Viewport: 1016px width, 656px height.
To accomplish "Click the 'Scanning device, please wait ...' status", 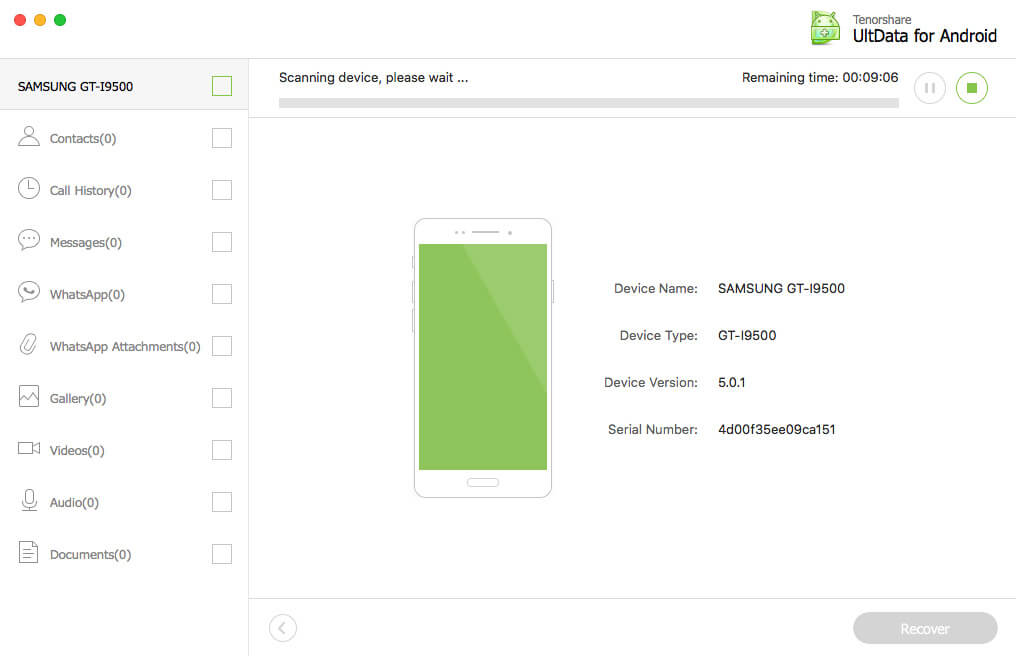I will (x=373, y=78).
